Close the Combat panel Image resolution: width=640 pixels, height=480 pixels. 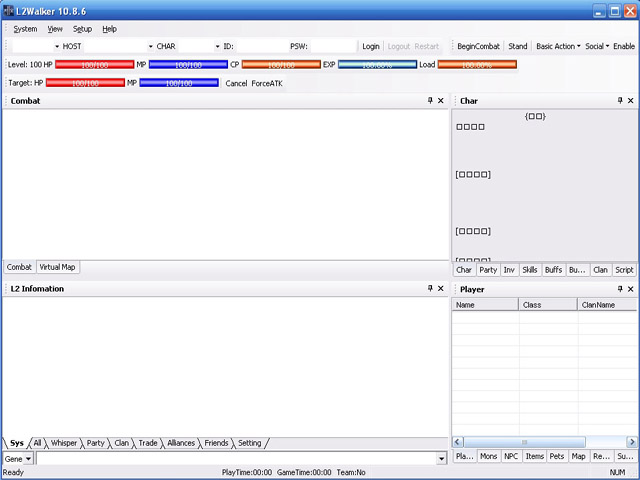tap(441, 100)
